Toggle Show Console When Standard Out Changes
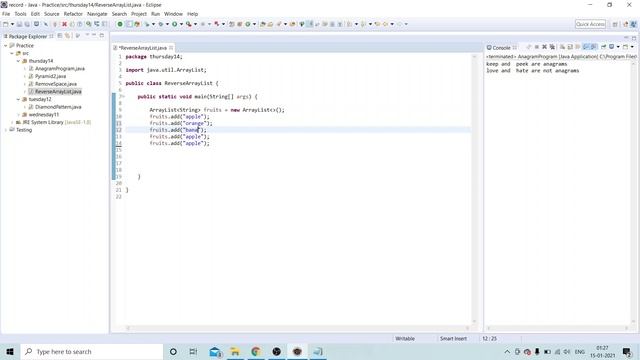Screen dimensions: 640x360 coord(586,47)
